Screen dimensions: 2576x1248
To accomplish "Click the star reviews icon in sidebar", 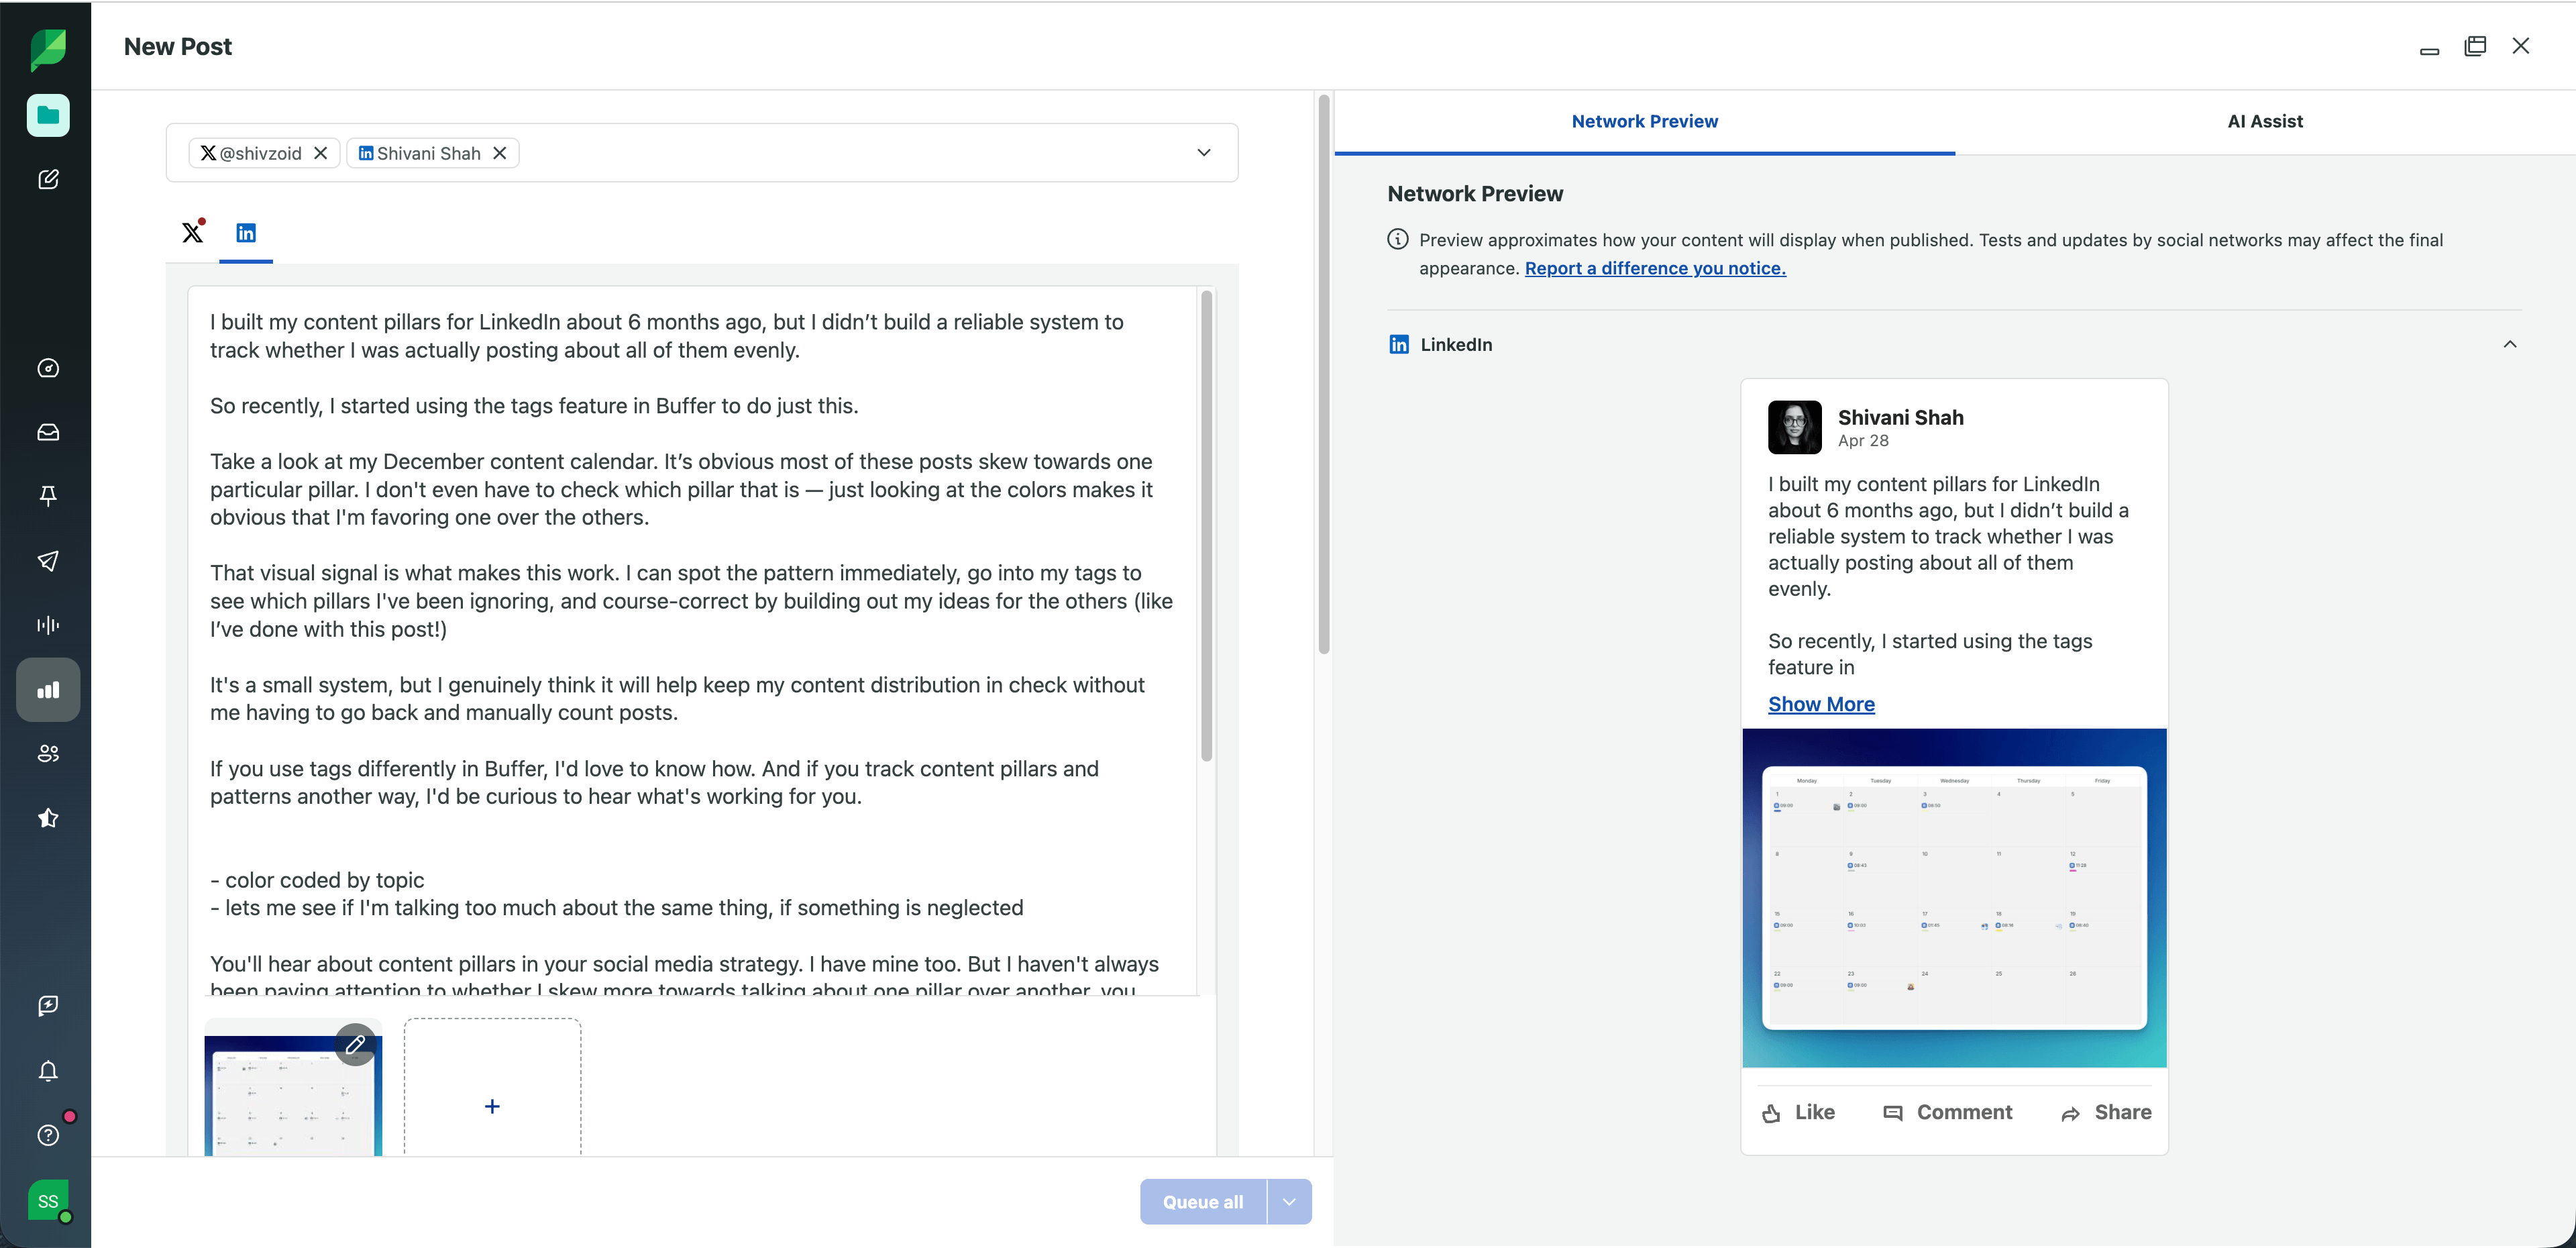I will (48, 818).
